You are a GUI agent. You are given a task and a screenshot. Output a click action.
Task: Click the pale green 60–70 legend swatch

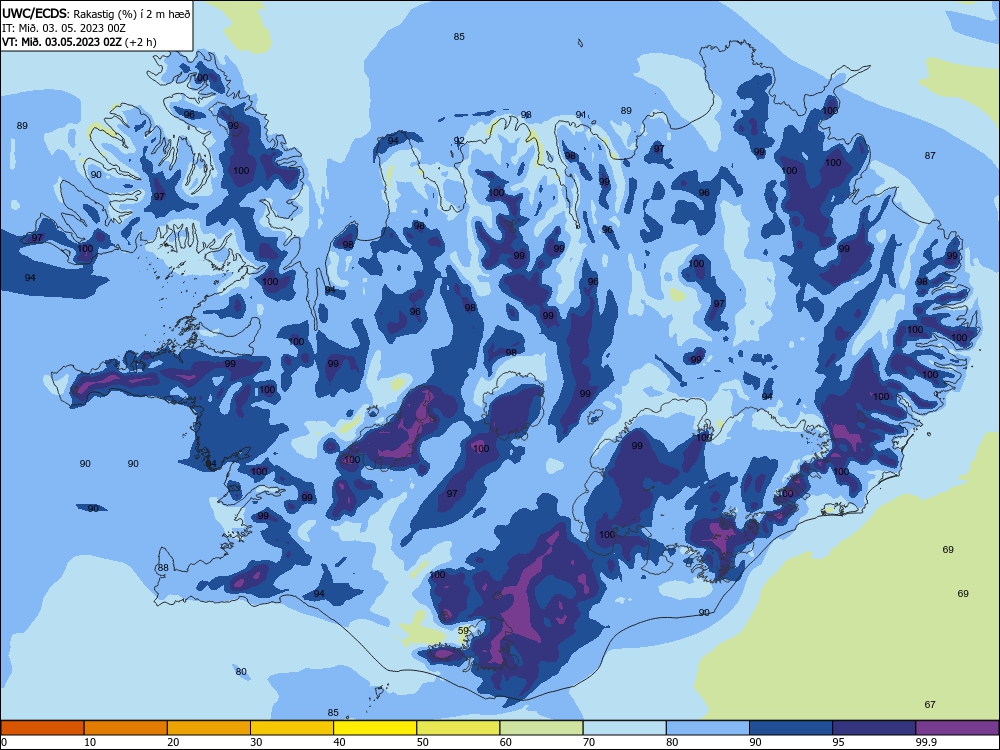tap(541, 728)
